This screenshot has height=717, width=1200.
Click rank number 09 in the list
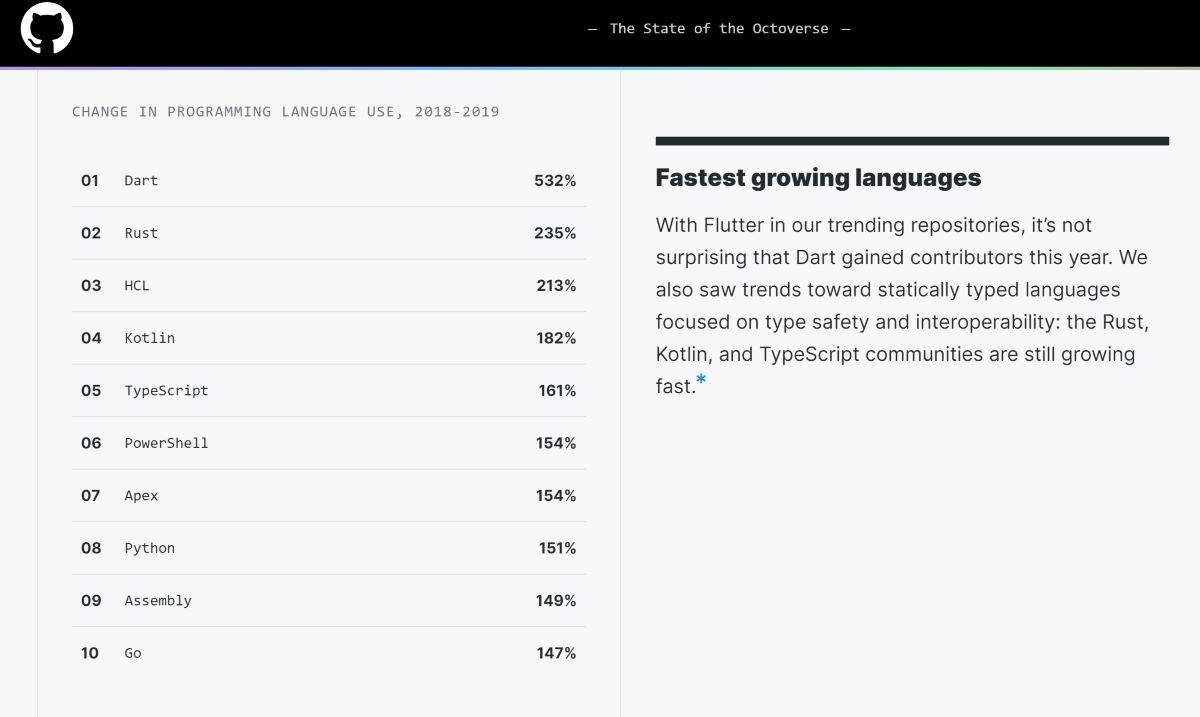coord(91,600)
